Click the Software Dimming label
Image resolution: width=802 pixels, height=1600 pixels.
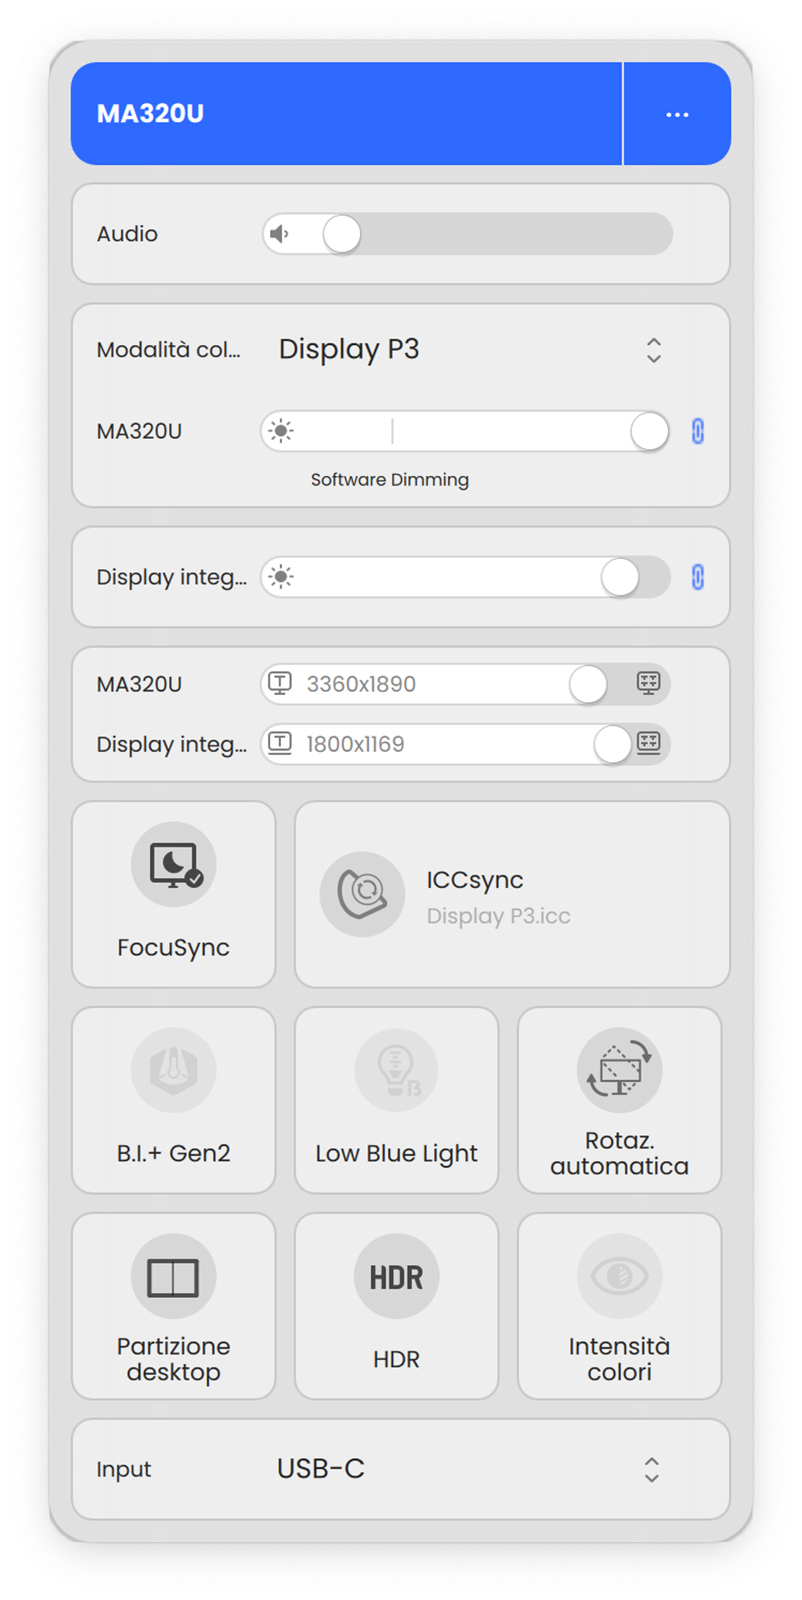tap(390, 480)
